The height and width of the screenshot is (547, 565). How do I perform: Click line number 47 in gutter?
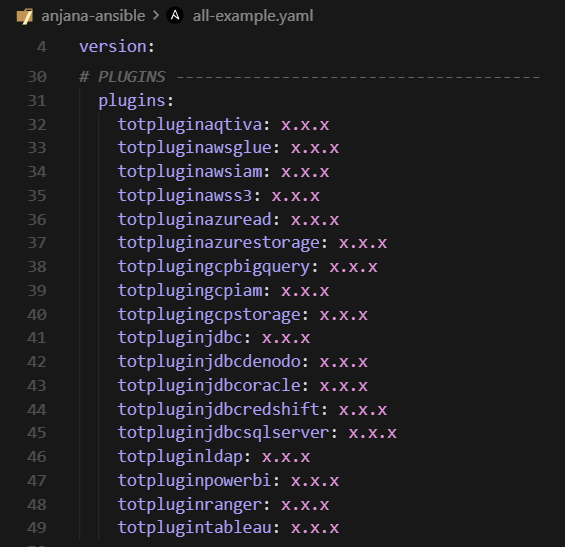pos(37,481)
